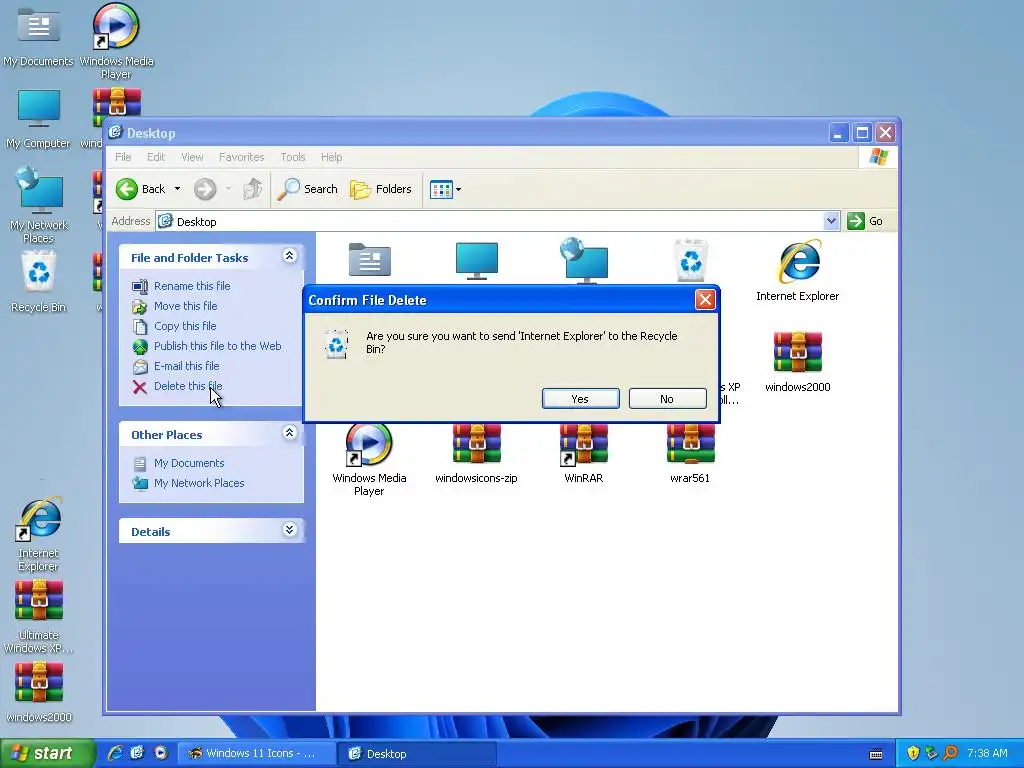Open the Help menu

click(331, 157)
